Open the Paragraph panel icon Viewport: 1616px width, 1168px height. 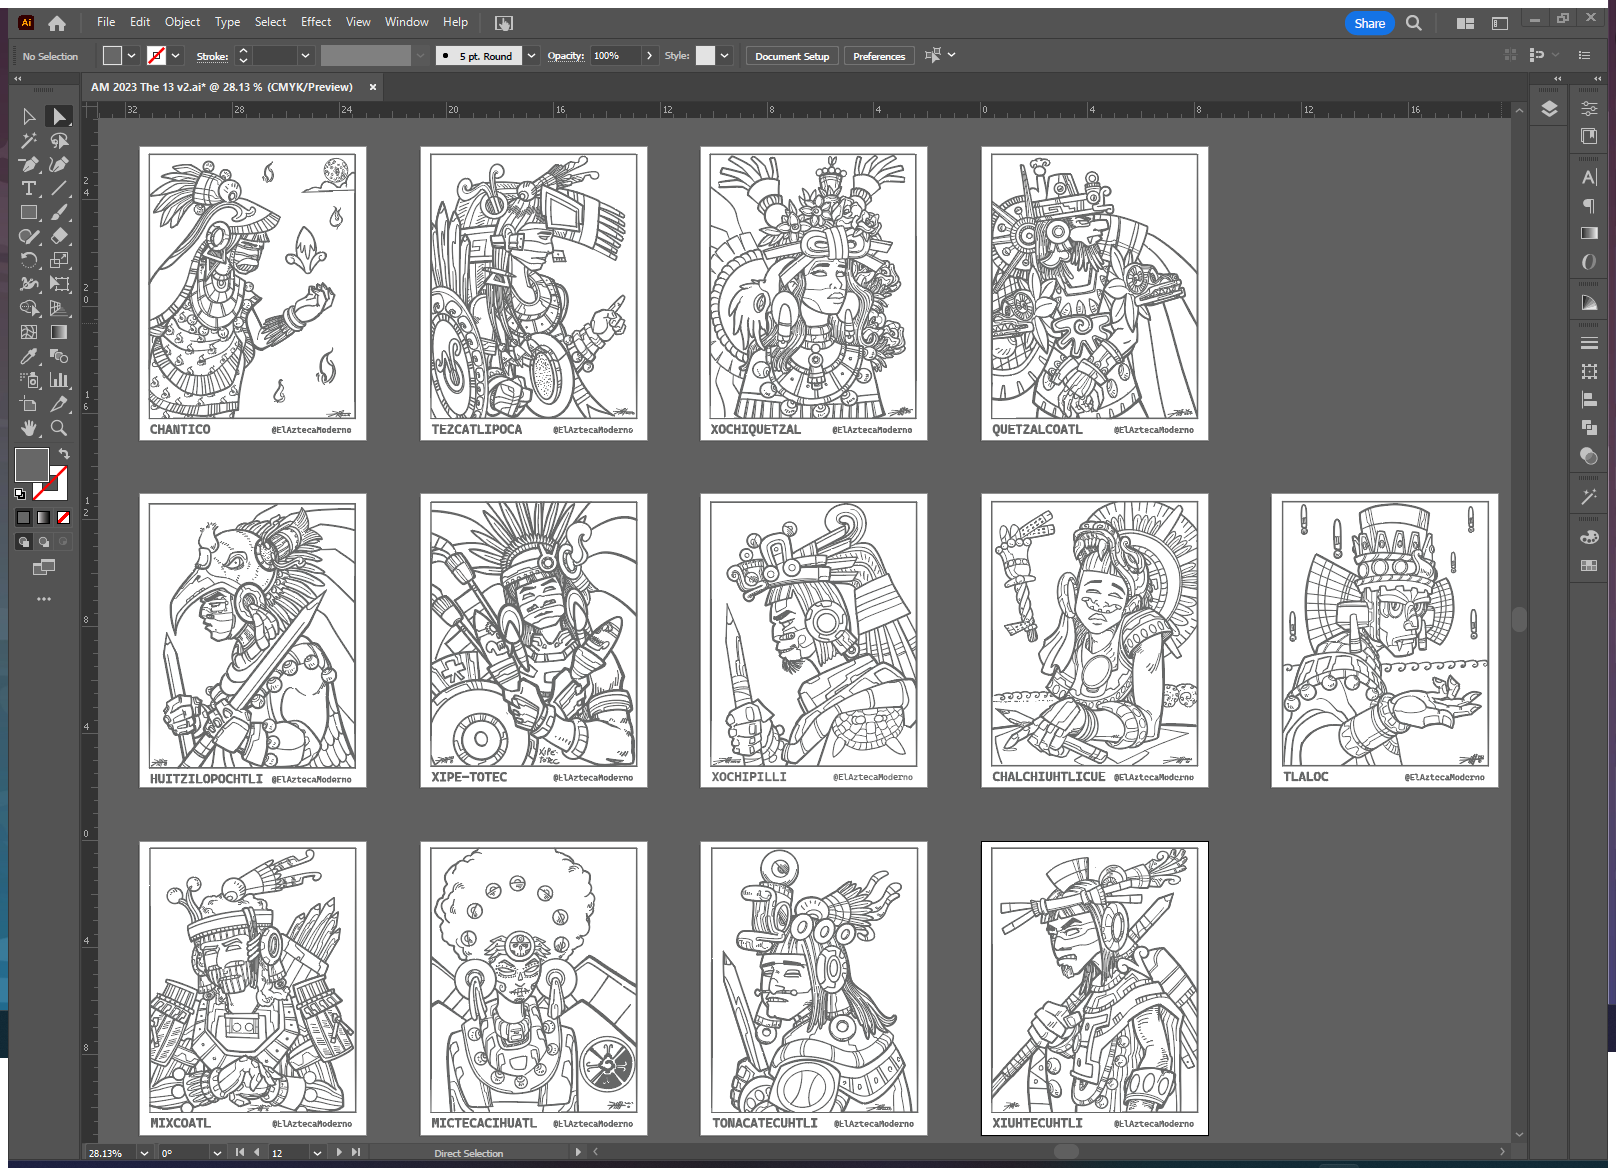pyautogui.click(x=1589, y=206)
